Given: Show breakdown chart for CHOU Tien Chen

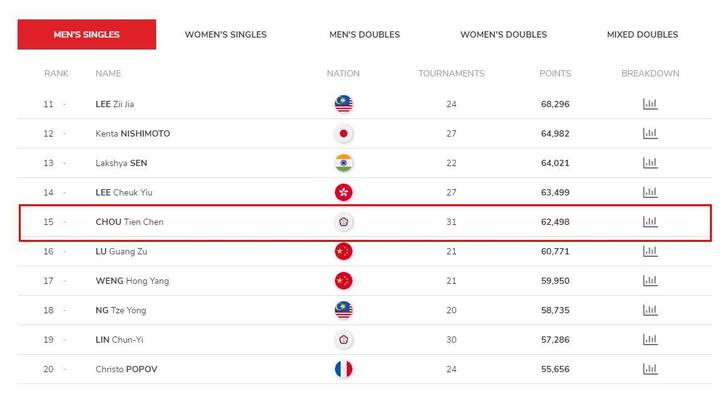Looking at the screenshot, I should (650, 222).
